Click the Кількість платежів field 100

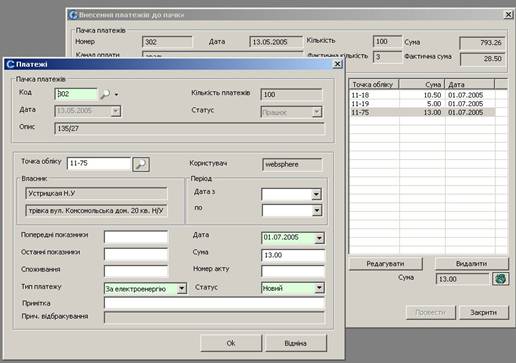click(x=291, y=95)
